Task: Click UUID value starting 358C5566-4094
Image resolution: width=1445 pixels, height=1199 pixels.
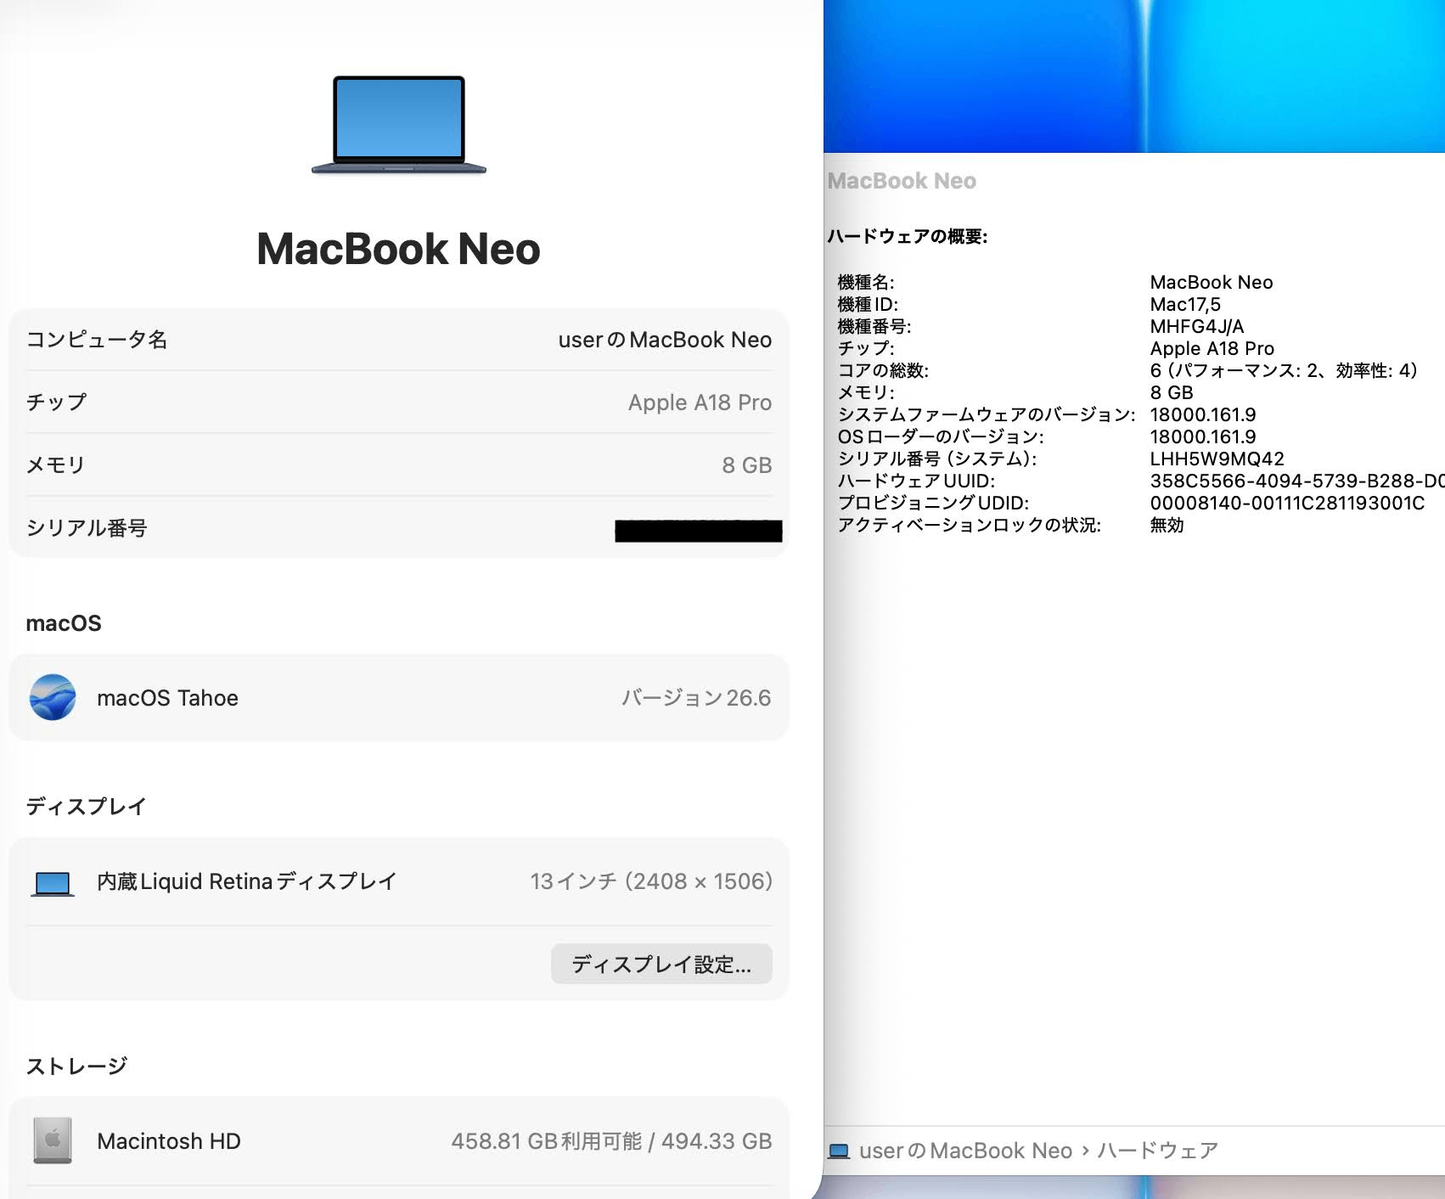Action: [1297, 481]
